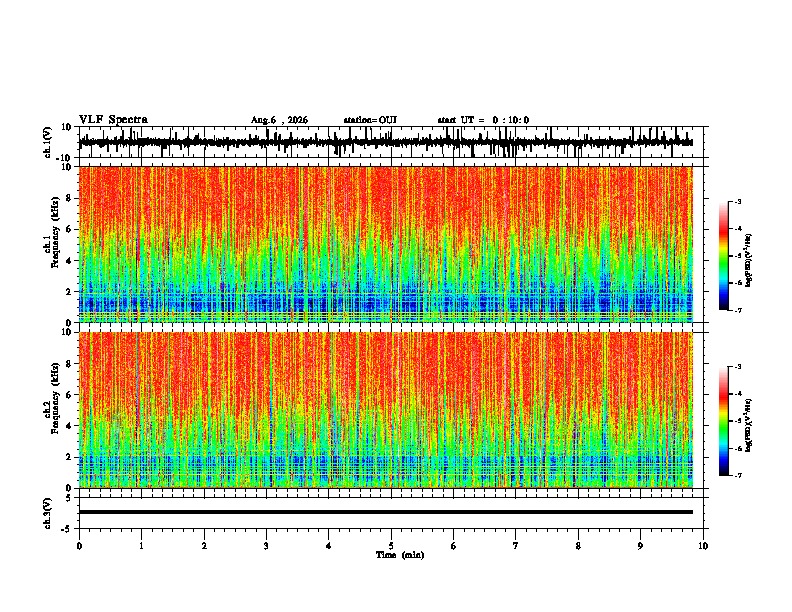Click the "ch.1(V)" axis label
Screen dimensions: 792x612
(48, 142)
